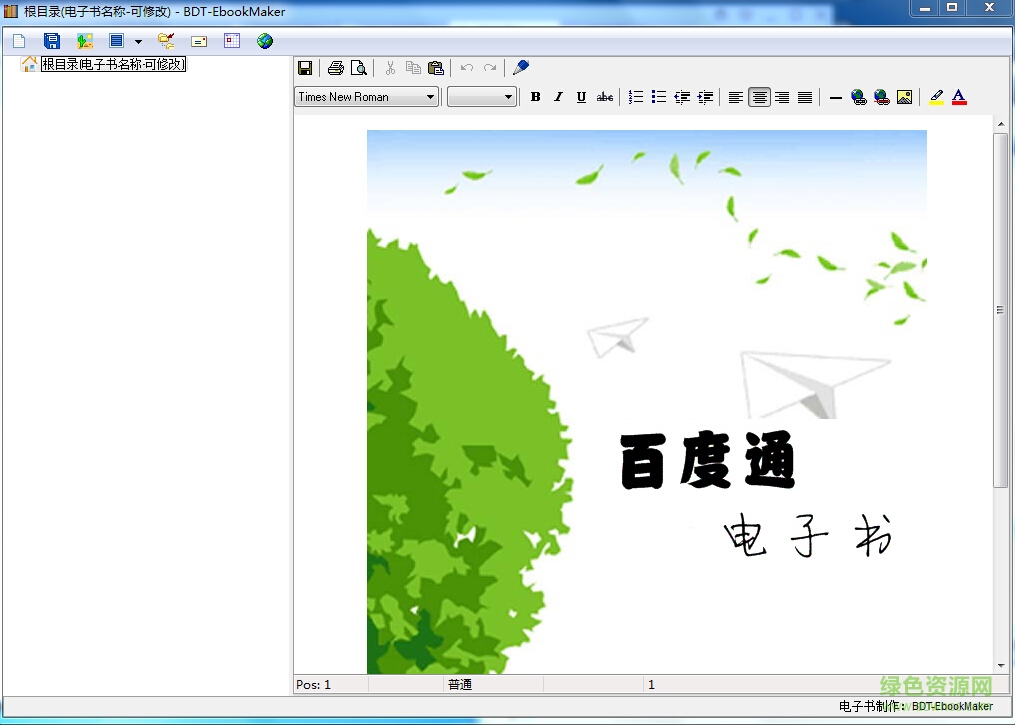Undo the last edit
The width and height of the screenshot is (1015, 725).
coord(466,67)
